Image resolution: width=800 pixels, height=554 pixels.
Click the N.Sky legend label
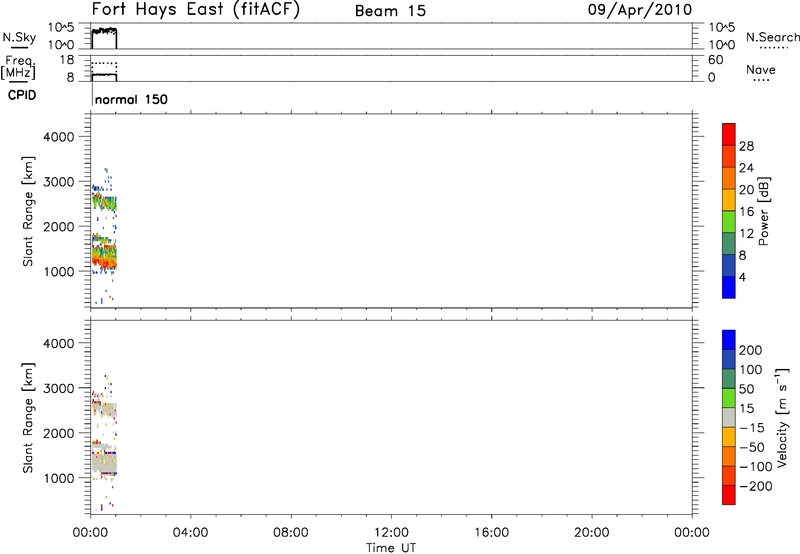click(18, 37)
